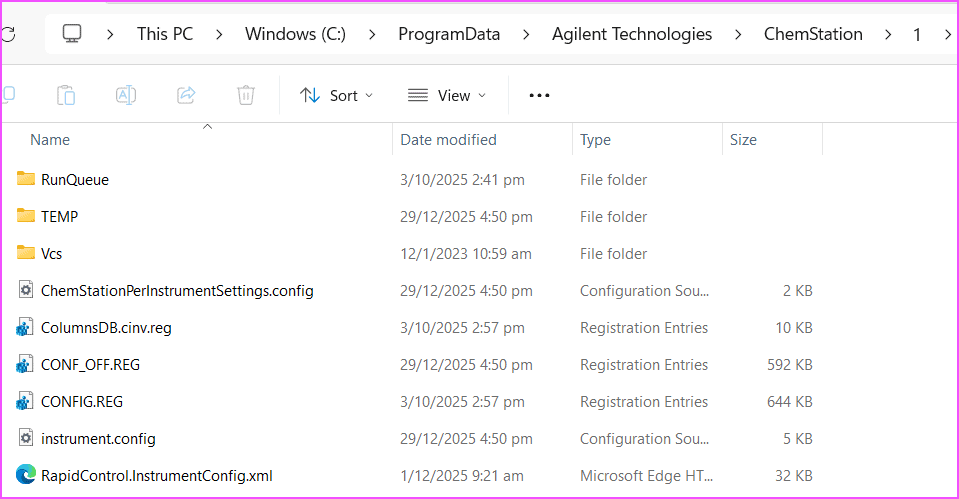Viewport: 959px width, 499px height.
Task: Expand chevron after This PC
Action: click(219, 35)
